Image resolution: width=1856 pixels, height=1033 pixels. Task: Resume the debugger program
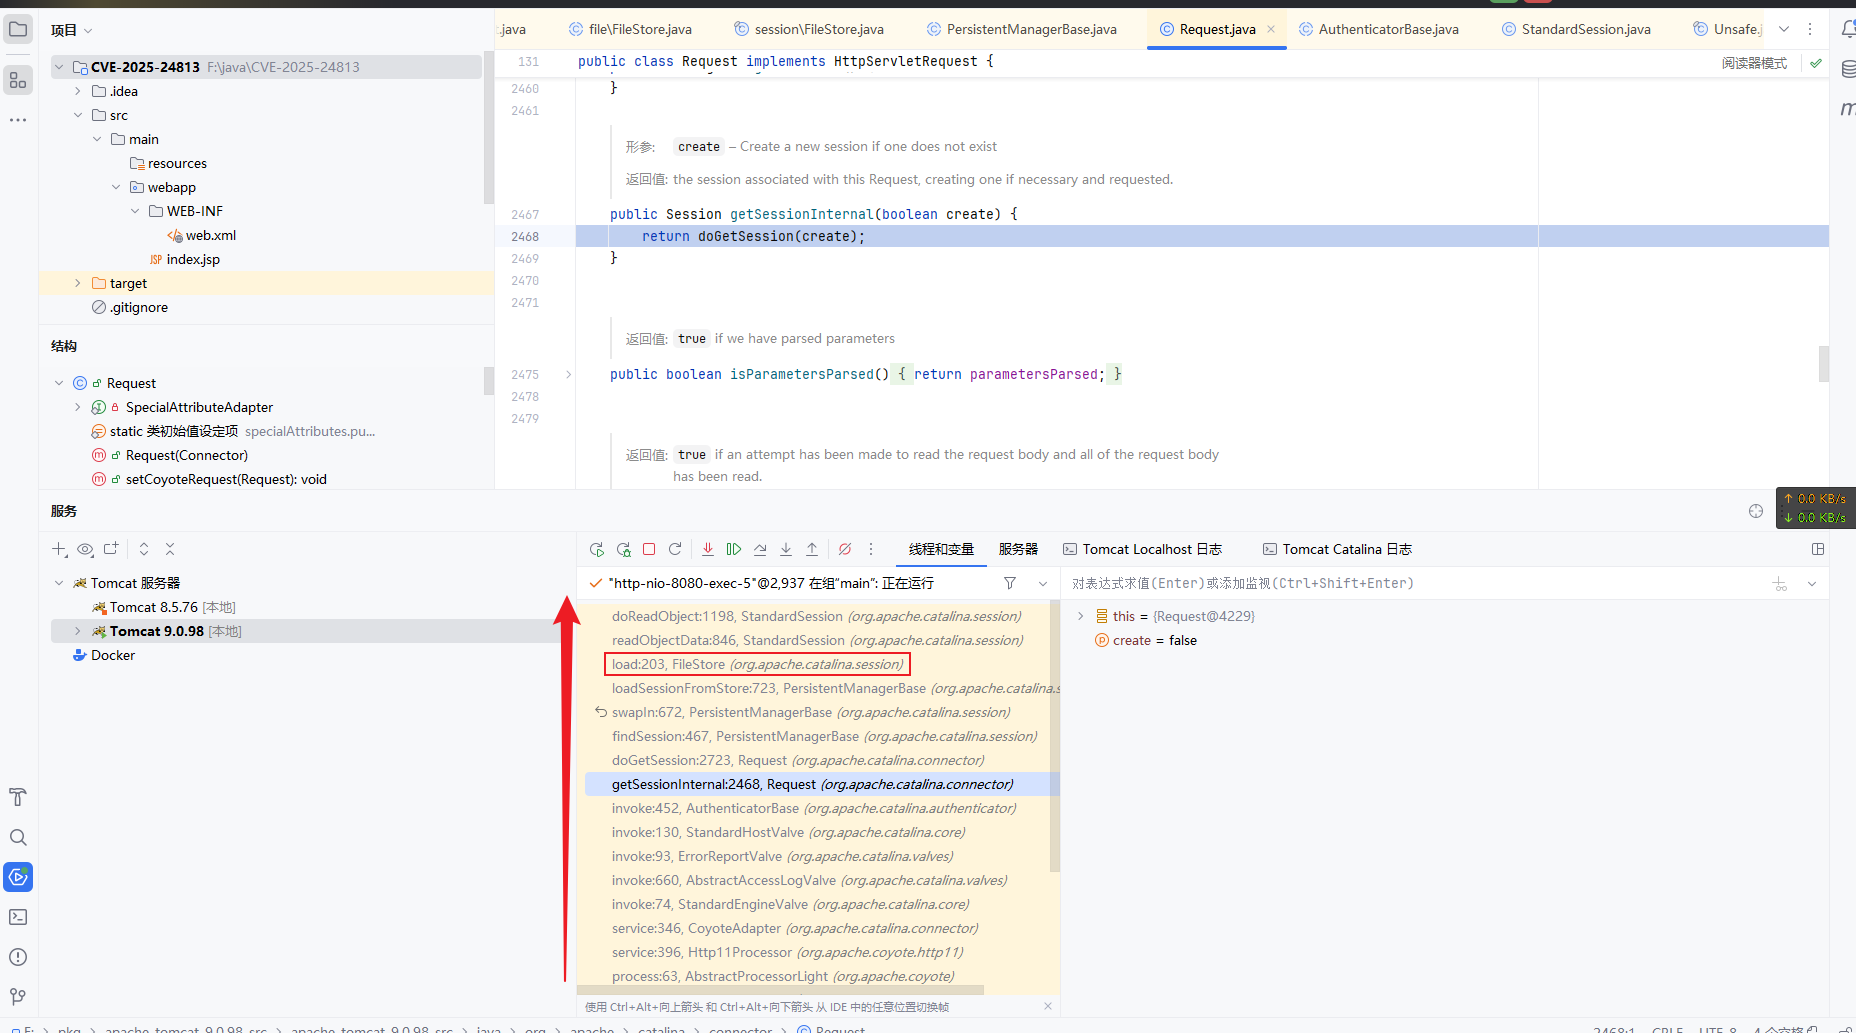tap(734, 549)
